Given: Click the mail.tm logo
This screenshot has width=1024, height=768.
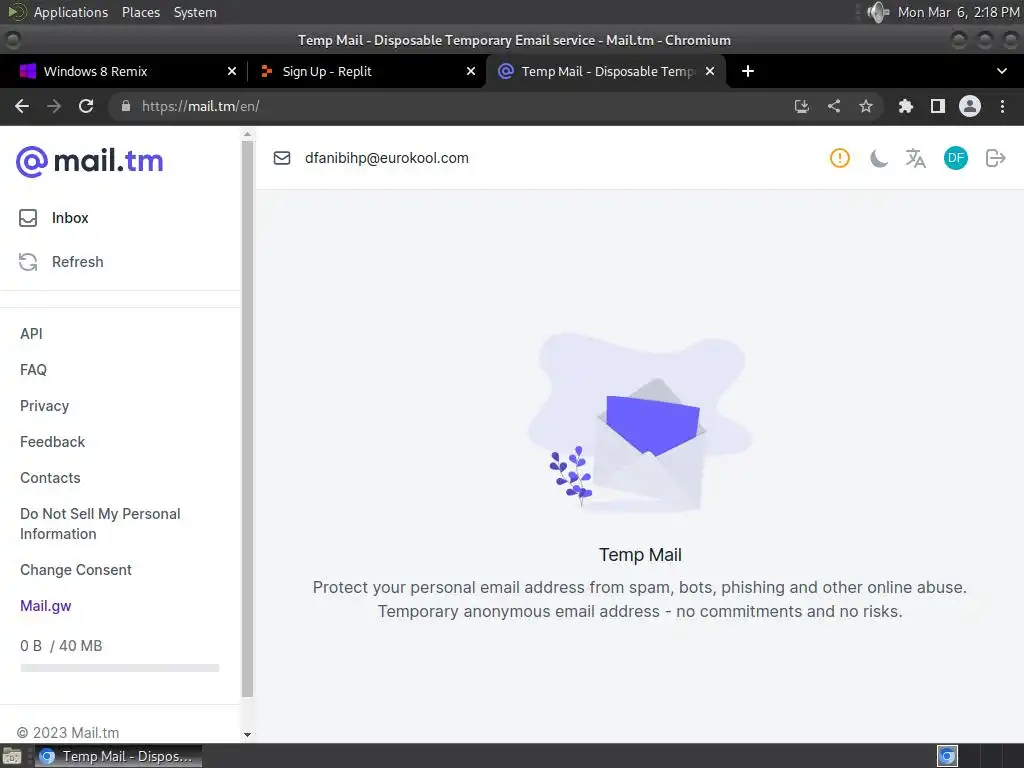Looking at the screenshot, I should 89,161.
